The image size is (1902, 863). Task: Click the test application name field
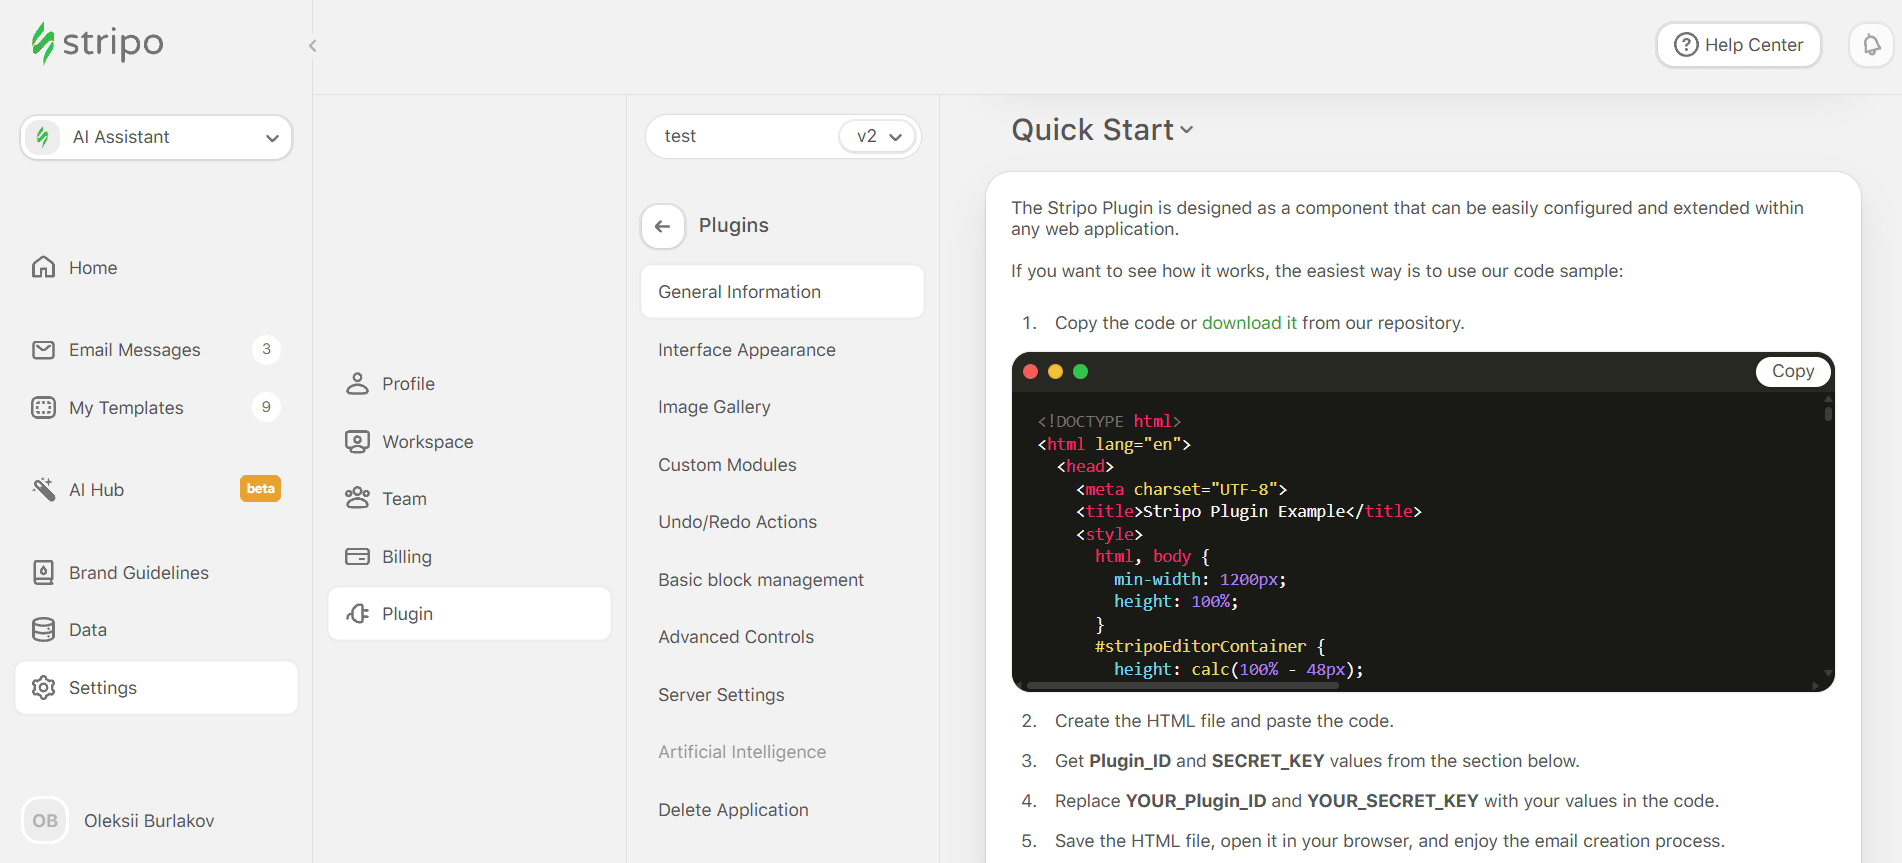pos(742,136)
